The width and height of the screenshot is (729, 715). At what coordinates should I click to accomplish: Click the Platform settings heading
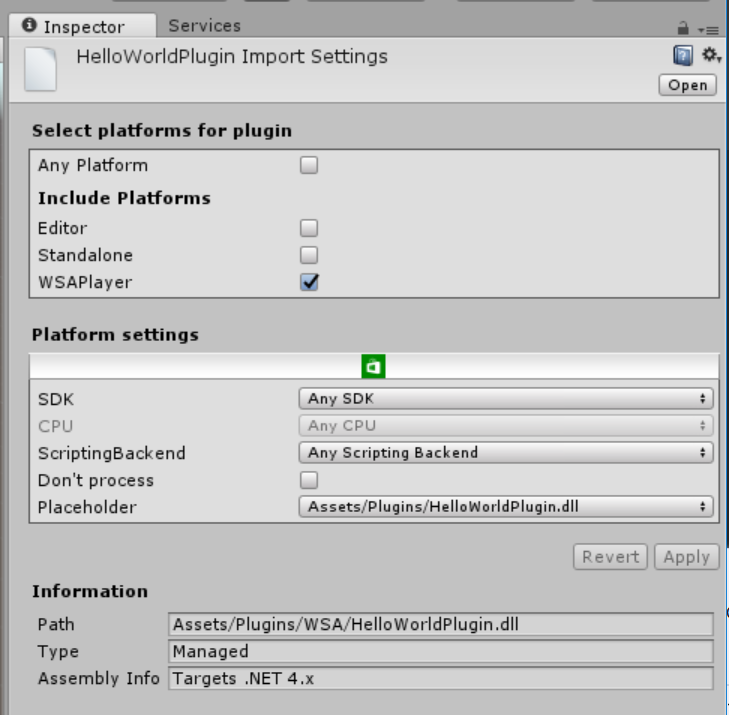tap(115, 335)
